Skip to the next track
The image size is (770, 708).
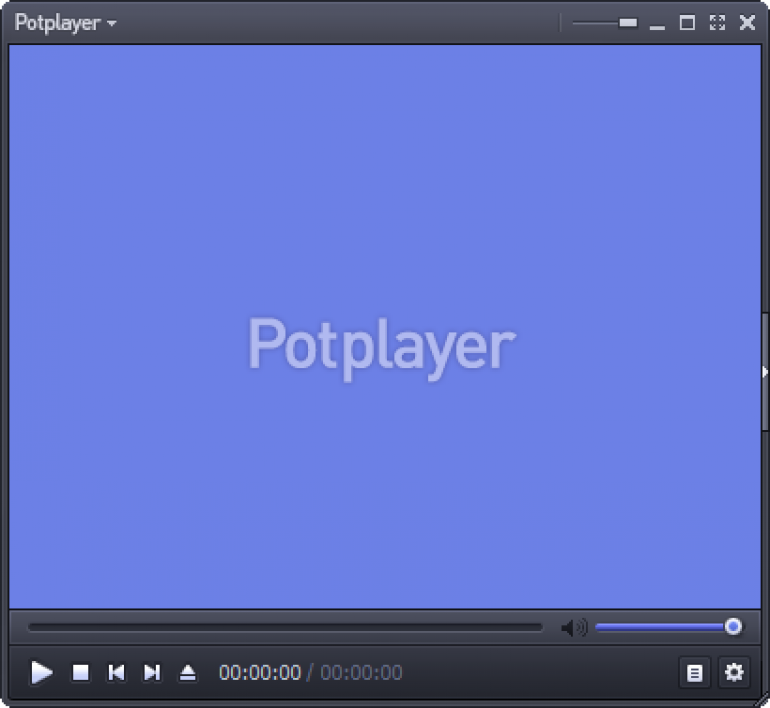[x=152, y=672]
